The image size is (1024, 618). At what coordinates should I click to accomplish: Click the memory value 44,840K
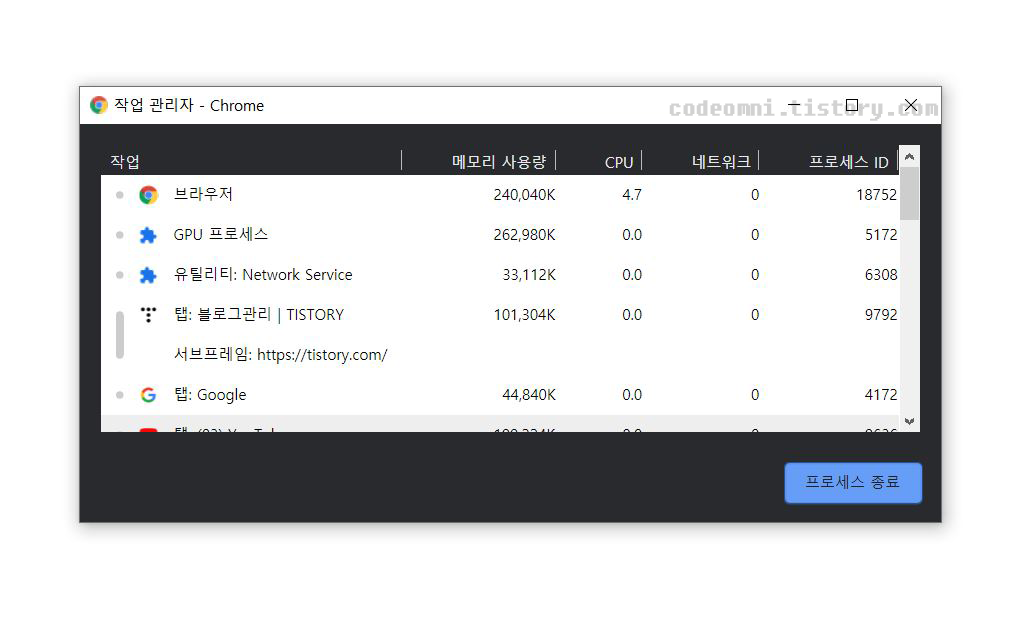529,395
